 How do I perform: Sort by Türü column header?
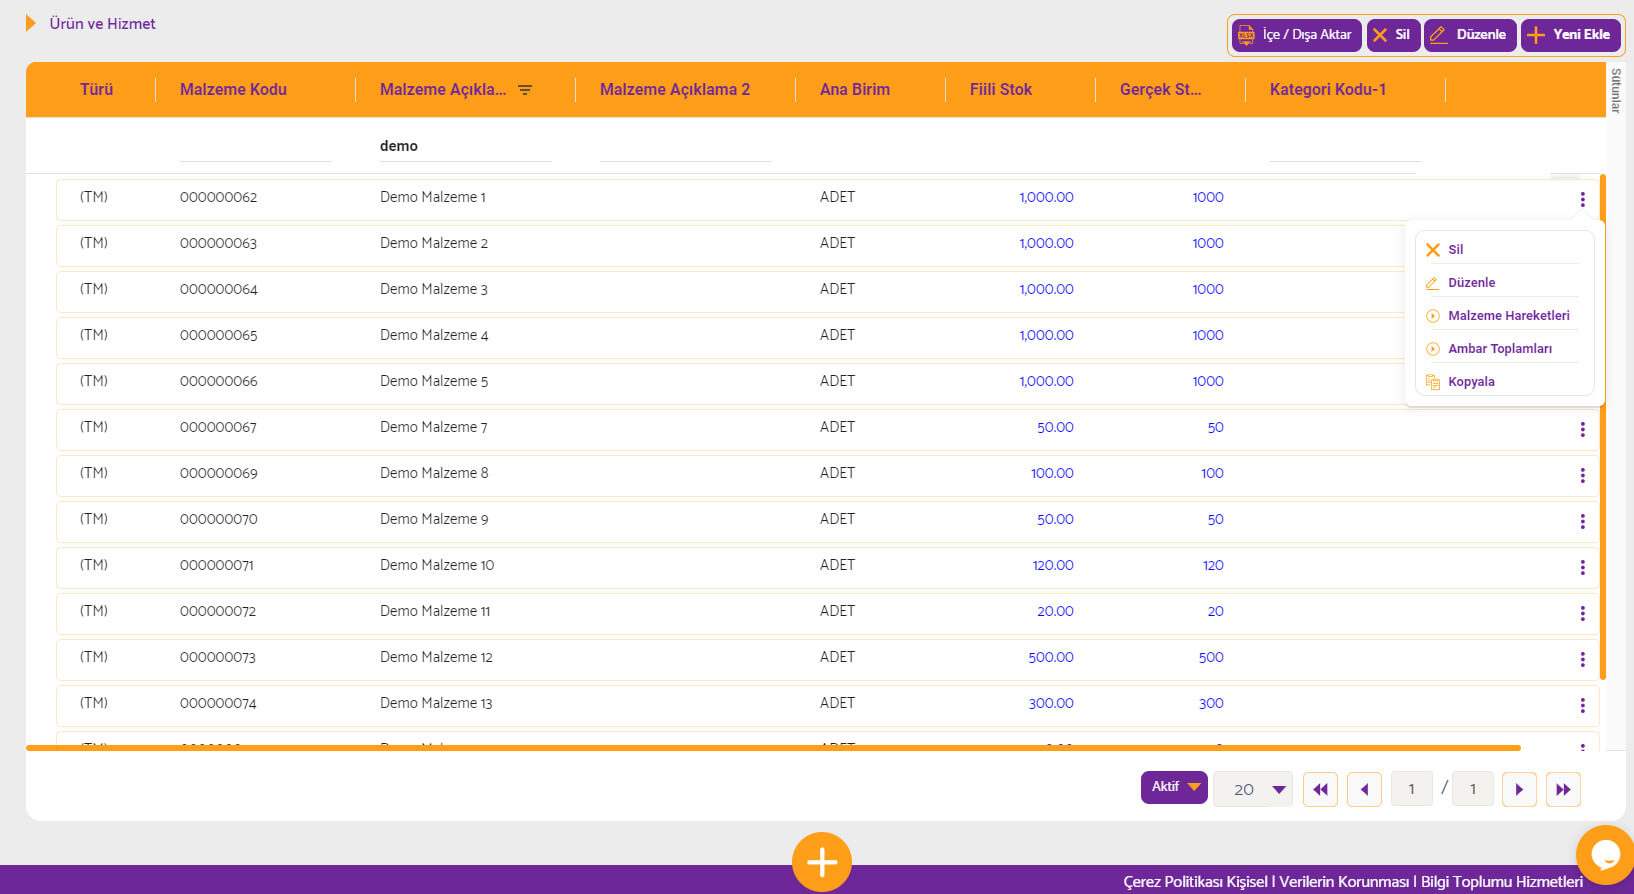(97, 90)
